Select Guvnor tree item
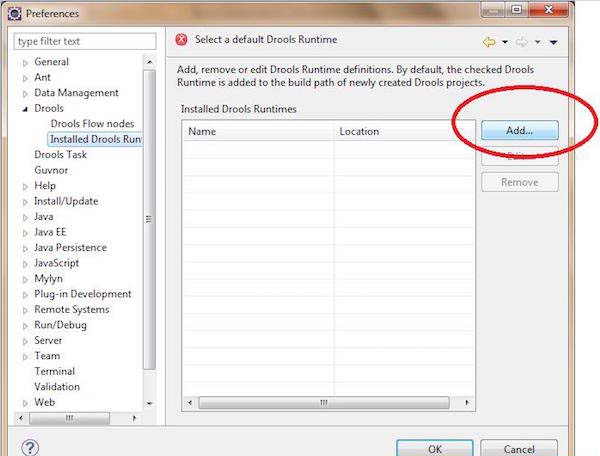This screenshot has height=456, width=600. [51, 170]
